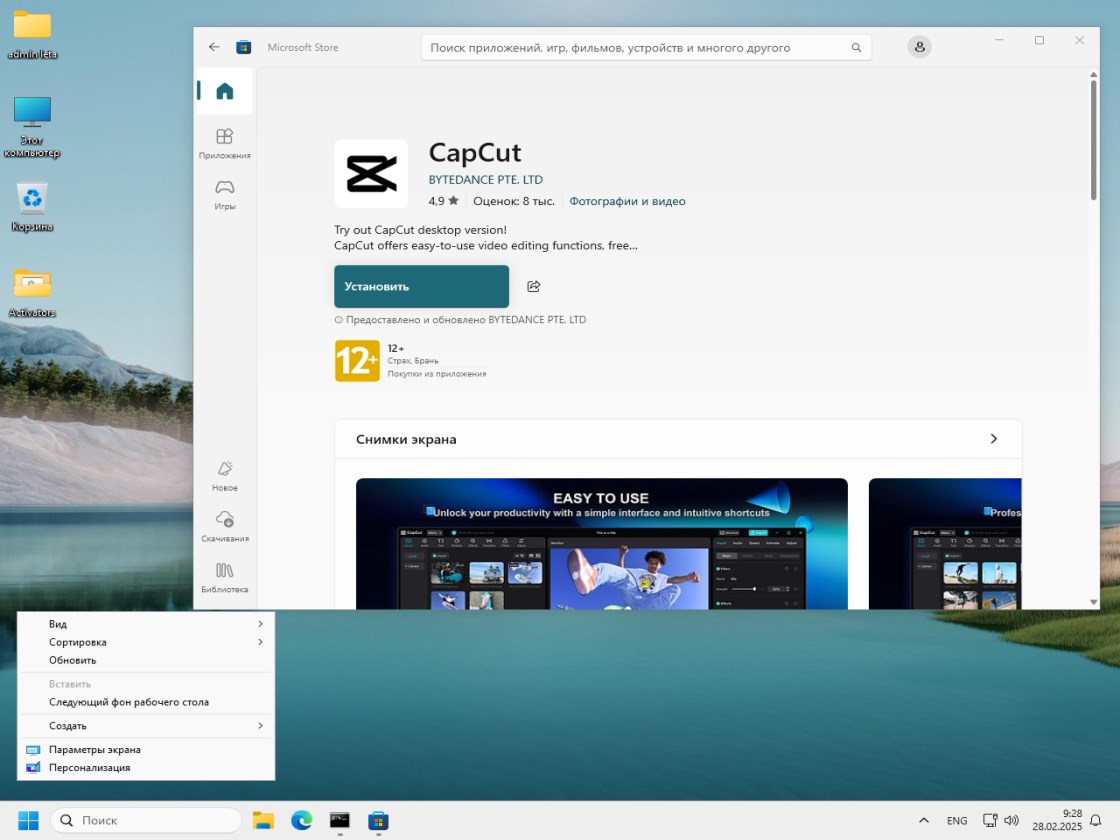Open network status tray icon
Image resolution: width=1120 pixels, height=840 pixels.
coord(990,820)
